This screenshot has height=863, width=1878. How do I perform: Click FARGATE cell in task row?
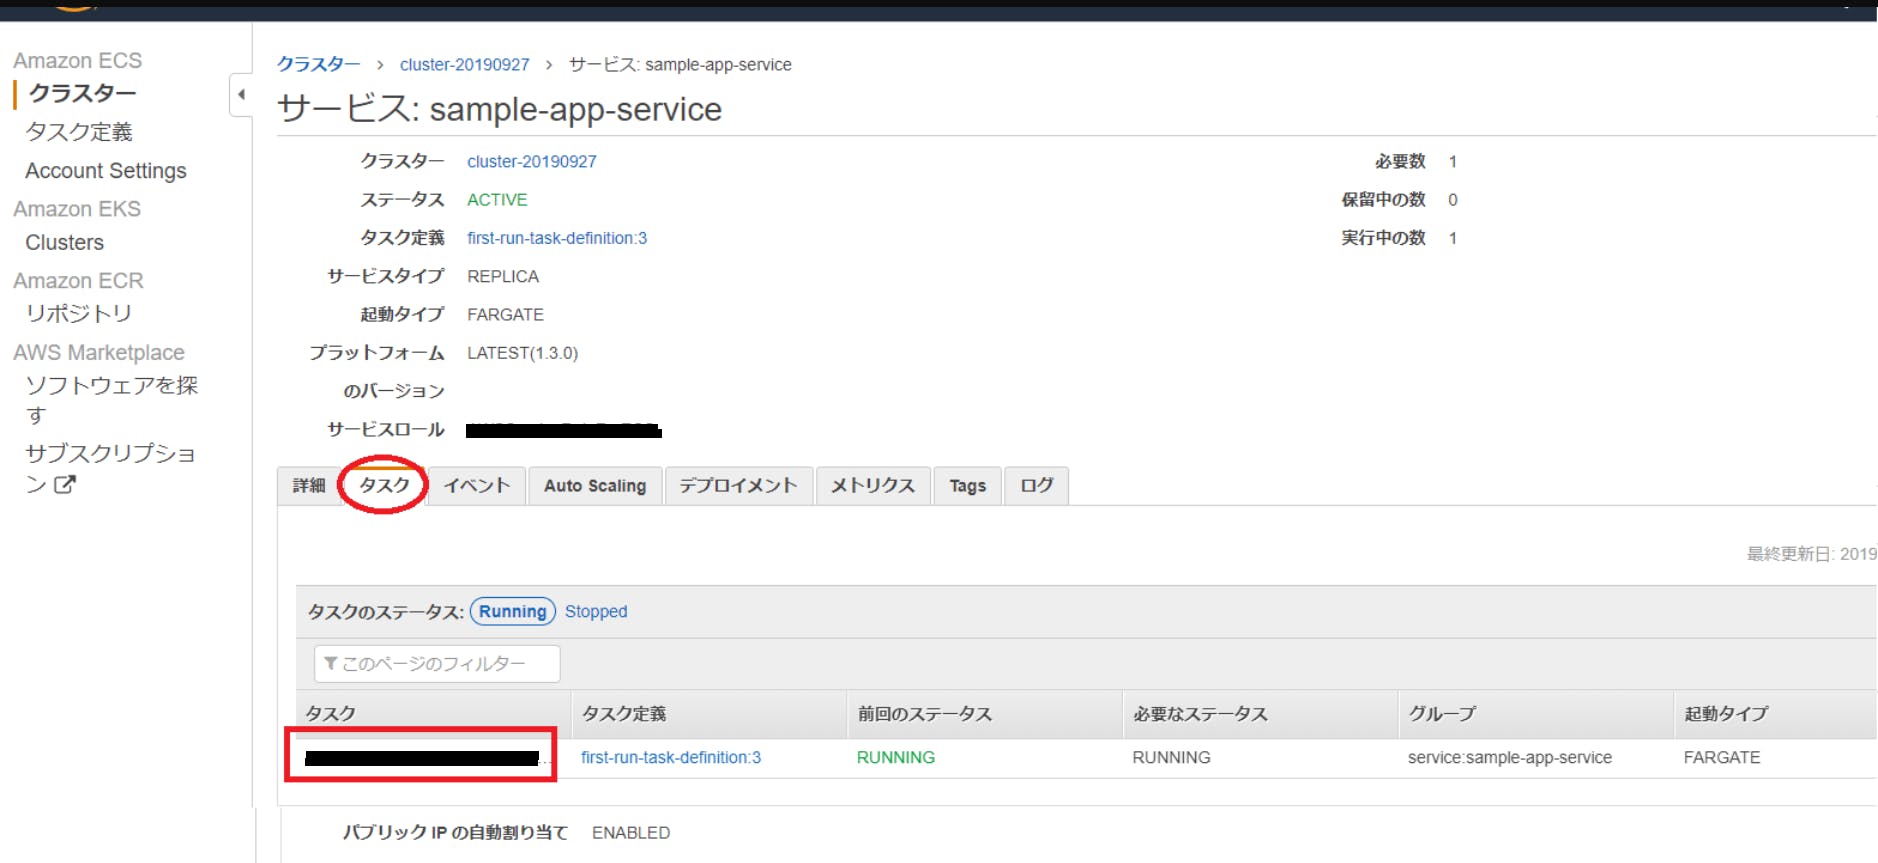tap(1722, 758)
